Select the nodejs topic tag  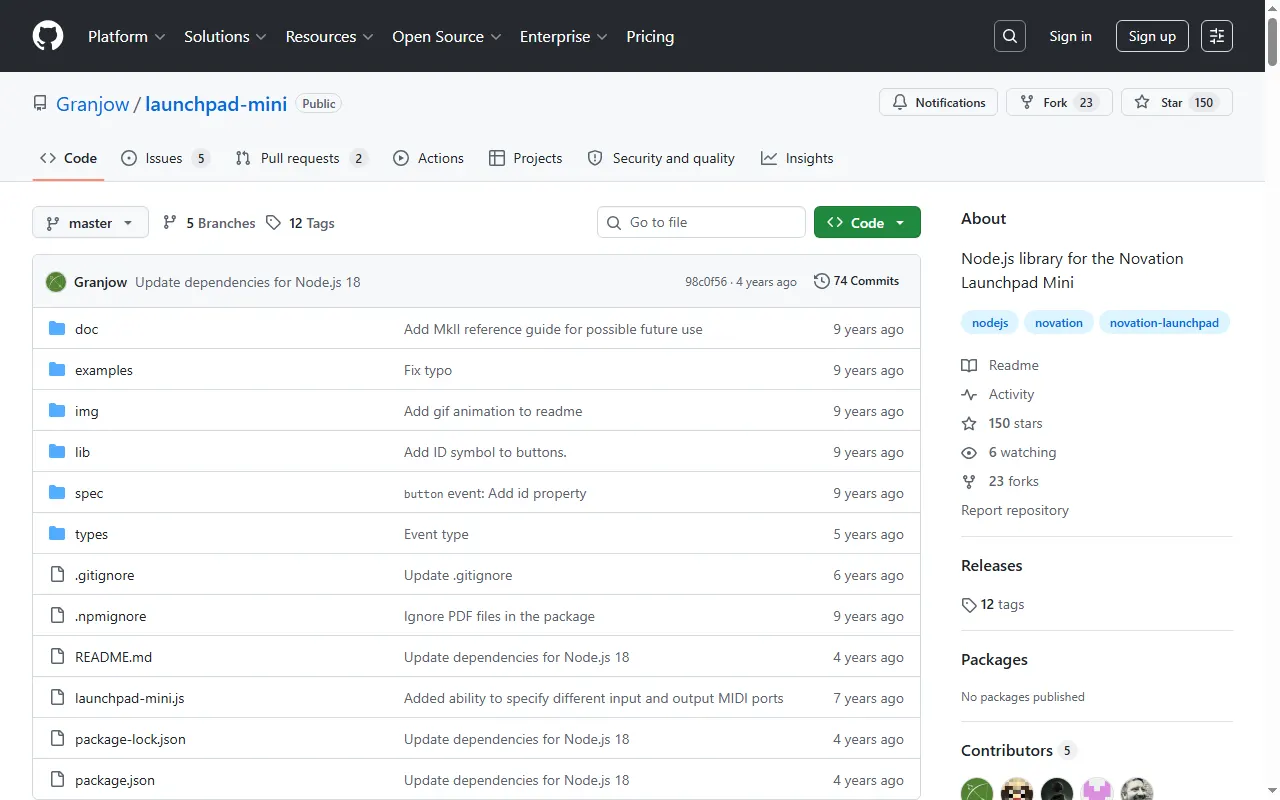[x=990, y=323]
